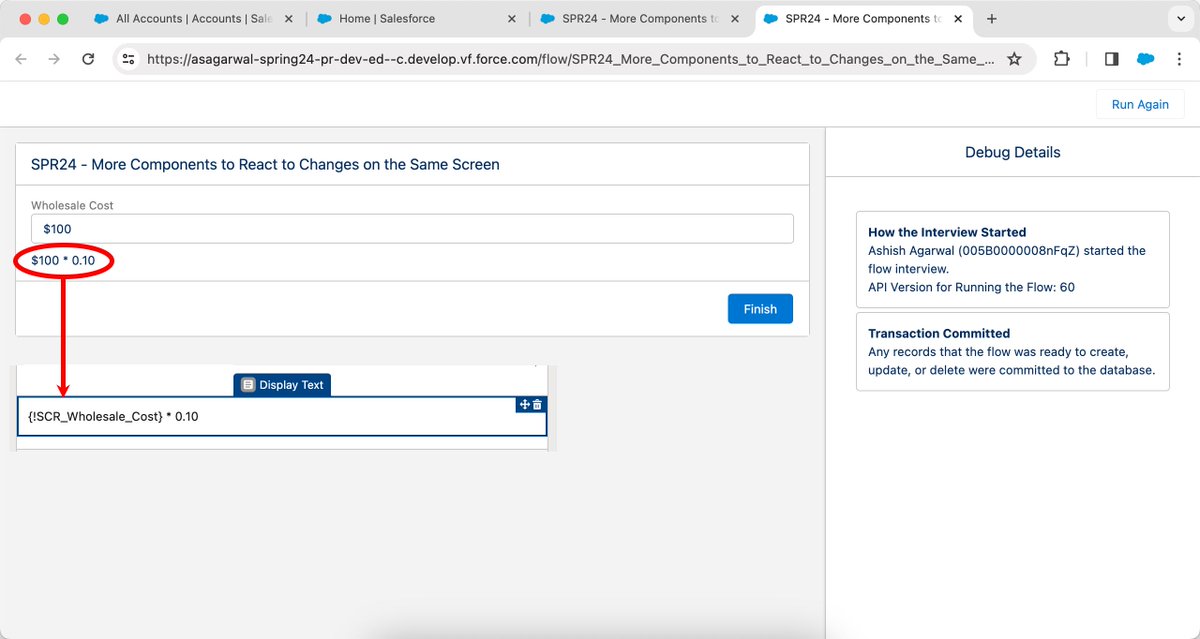The width and height of the screenshot is (1200, 639).
Task: Close the Home | Salesforce tab
Action: coord(512,19)
